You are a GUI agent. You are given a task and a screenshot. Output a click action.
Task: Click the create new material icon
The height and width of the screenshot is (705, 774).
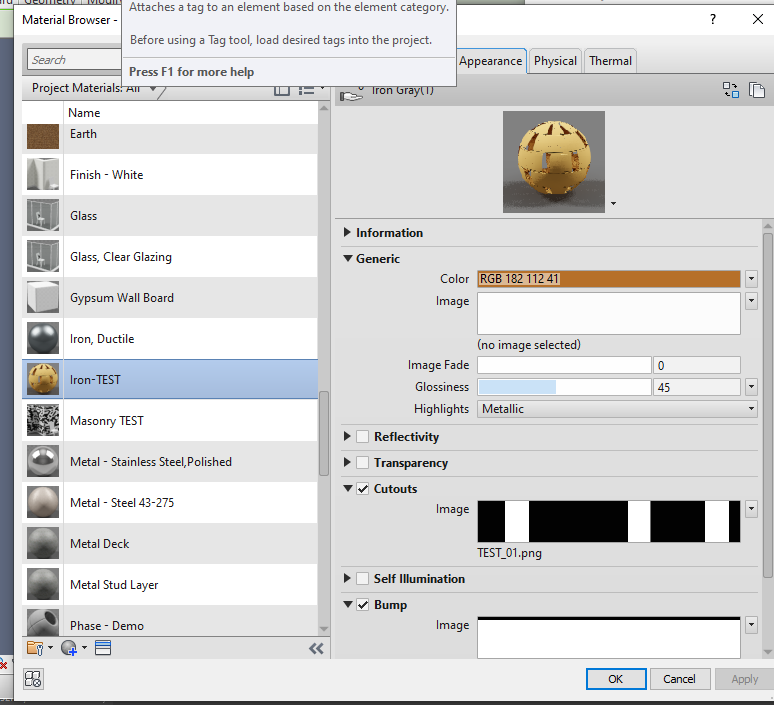point(69,648)
